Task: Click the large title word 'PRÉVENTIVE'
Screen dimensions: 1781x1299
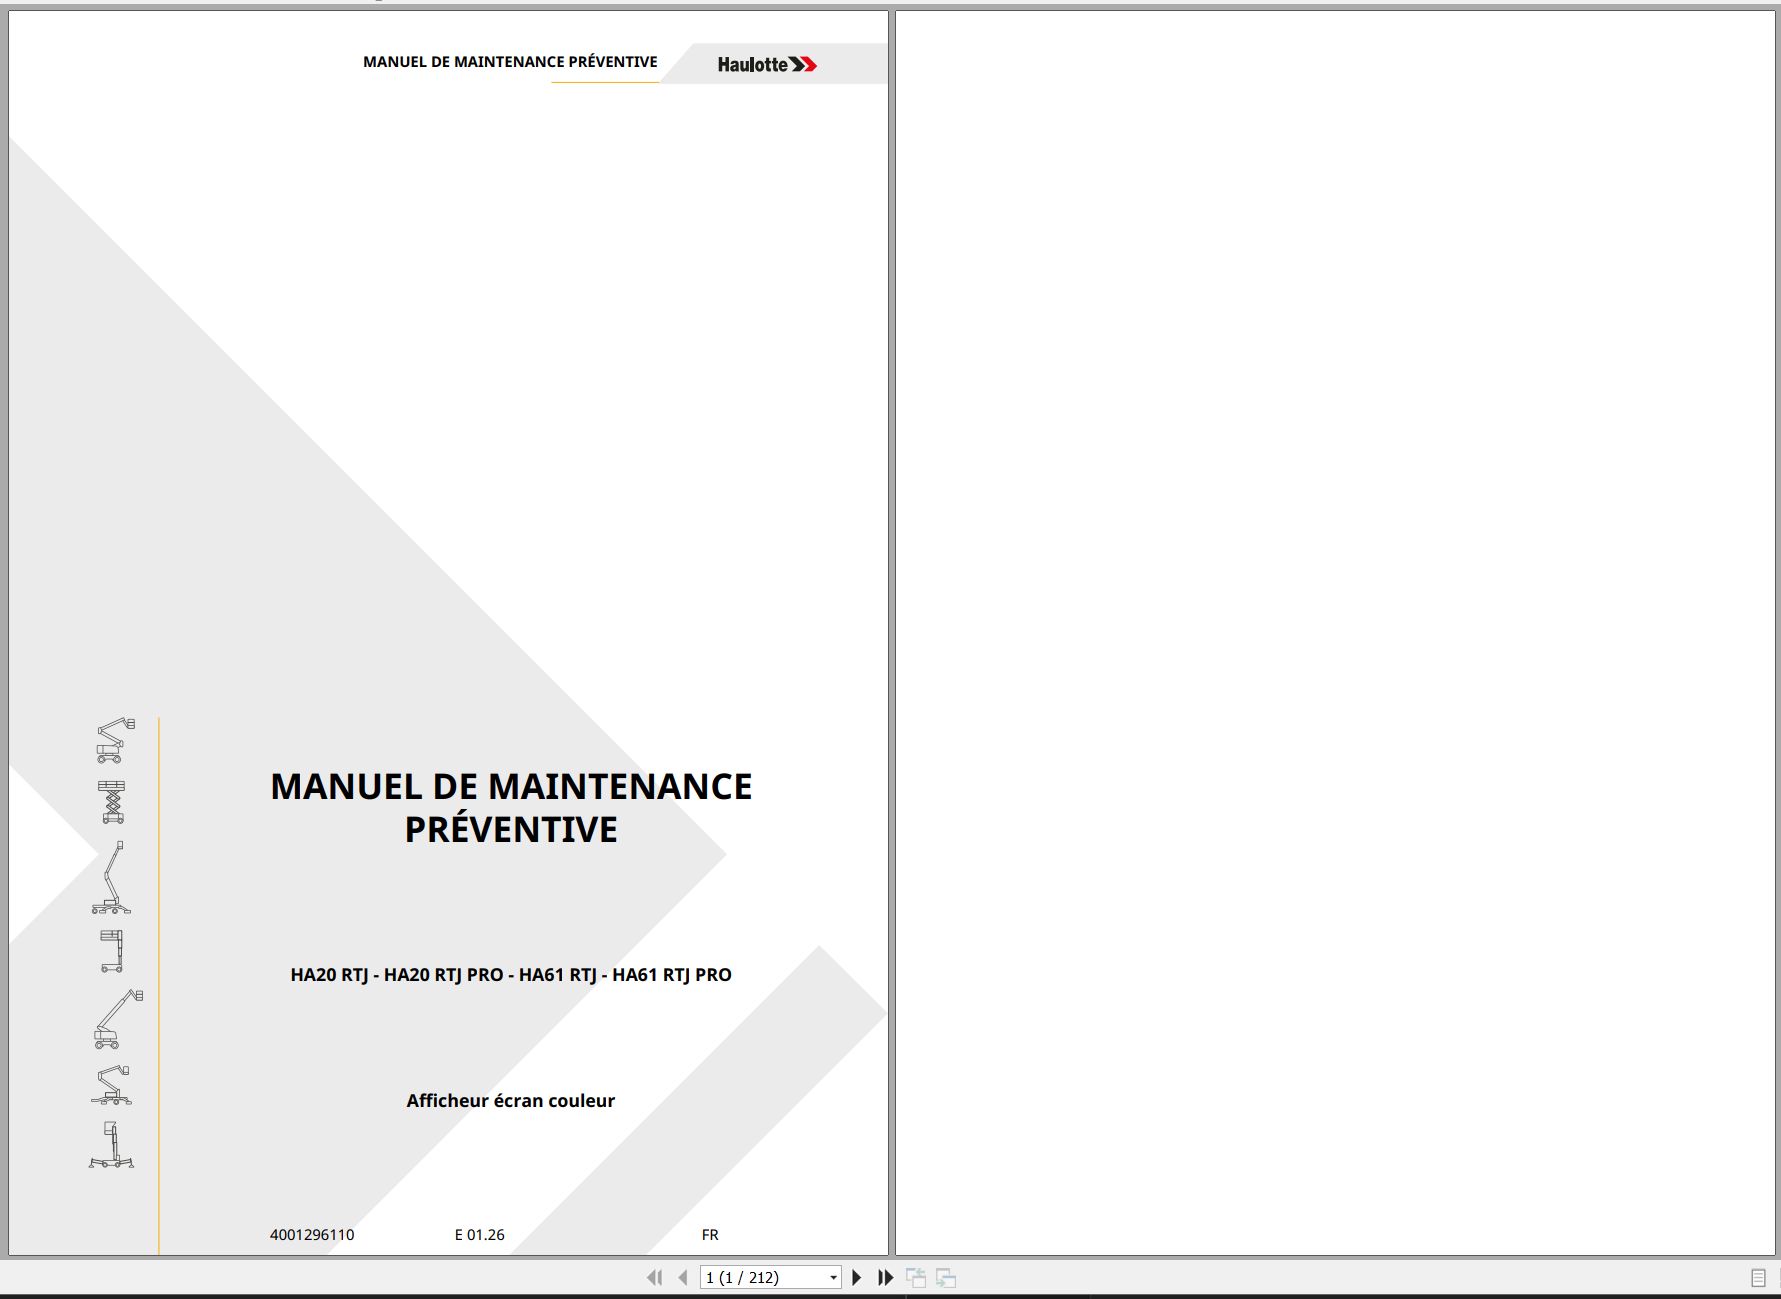Action: [x=511, y=830]
